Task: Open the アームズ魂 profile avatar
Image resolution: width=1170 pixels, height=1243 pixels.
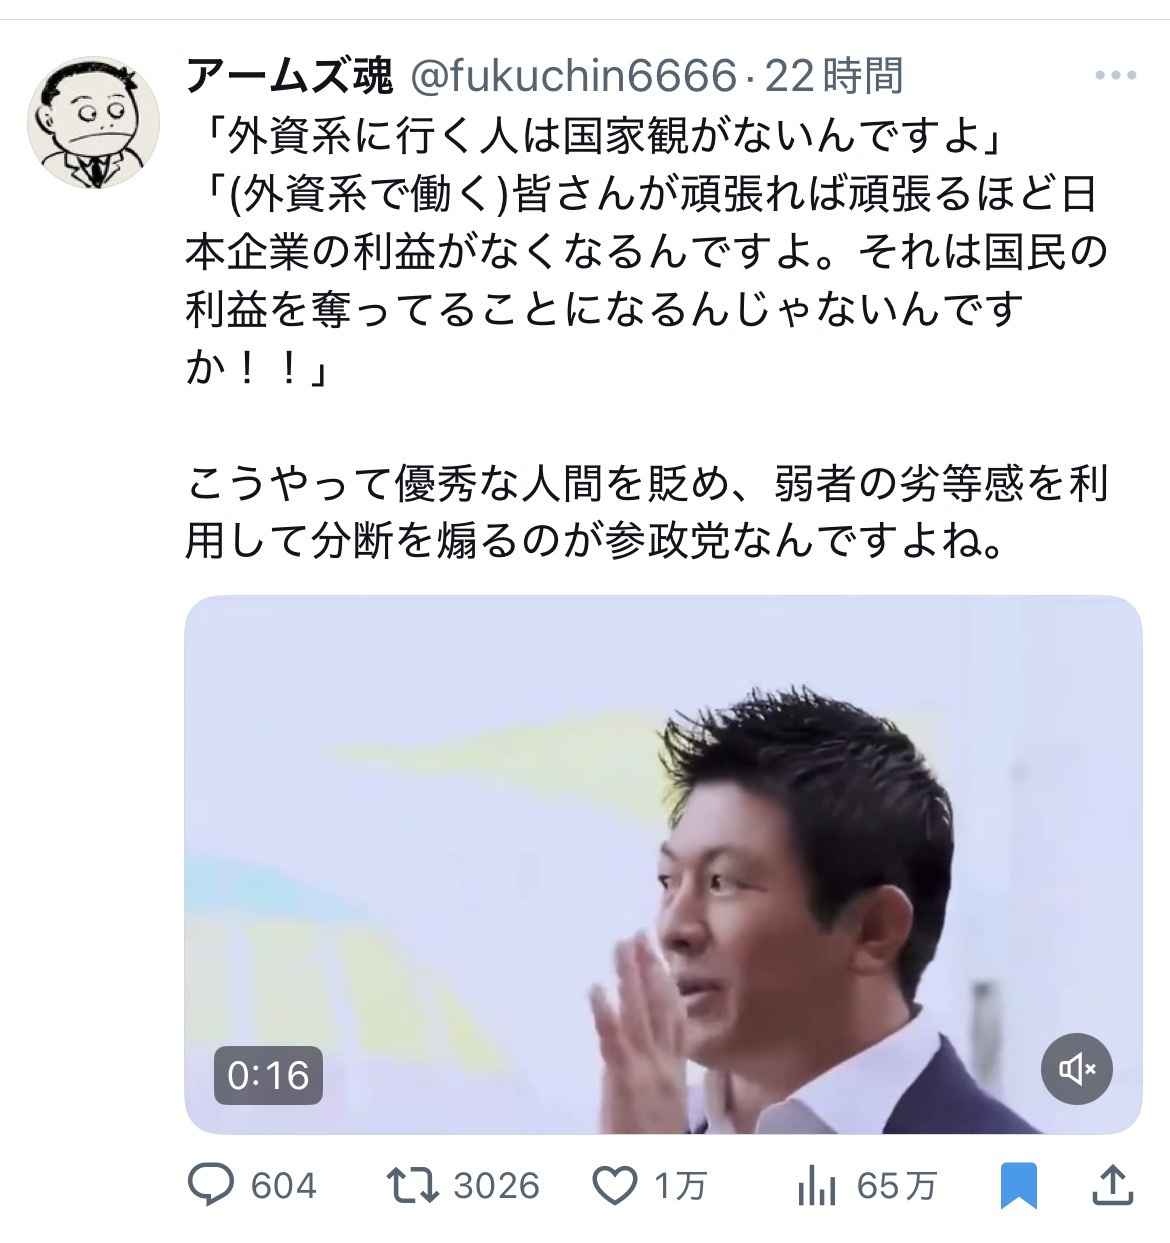Action: point(93,122)
